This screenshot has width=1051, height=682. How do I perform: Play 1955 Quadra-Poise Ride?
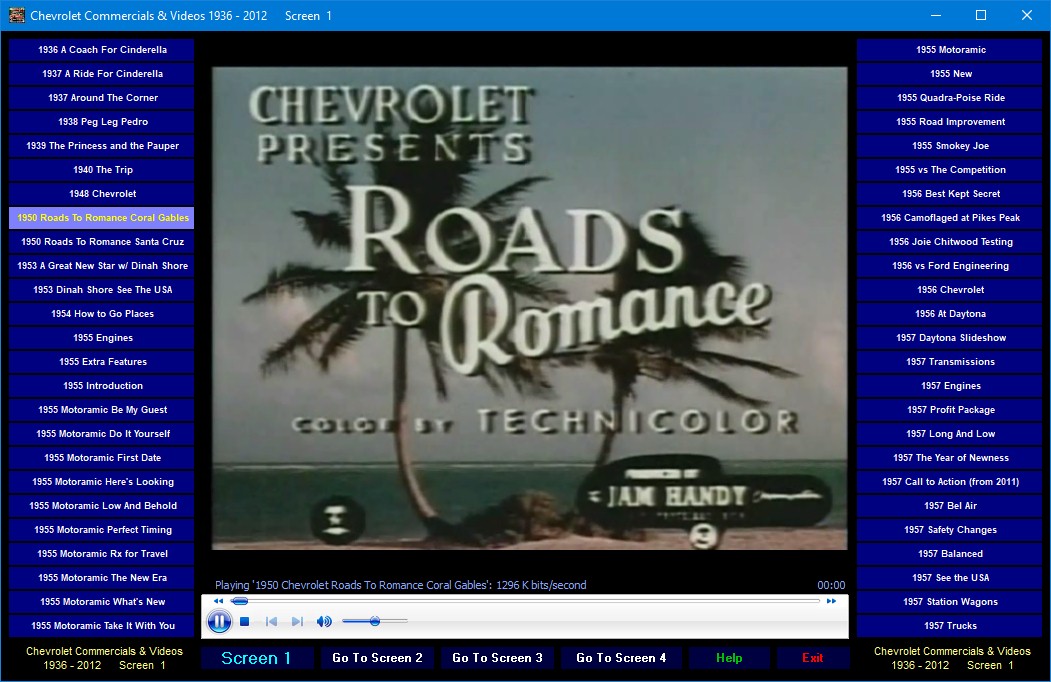[950, 98]
